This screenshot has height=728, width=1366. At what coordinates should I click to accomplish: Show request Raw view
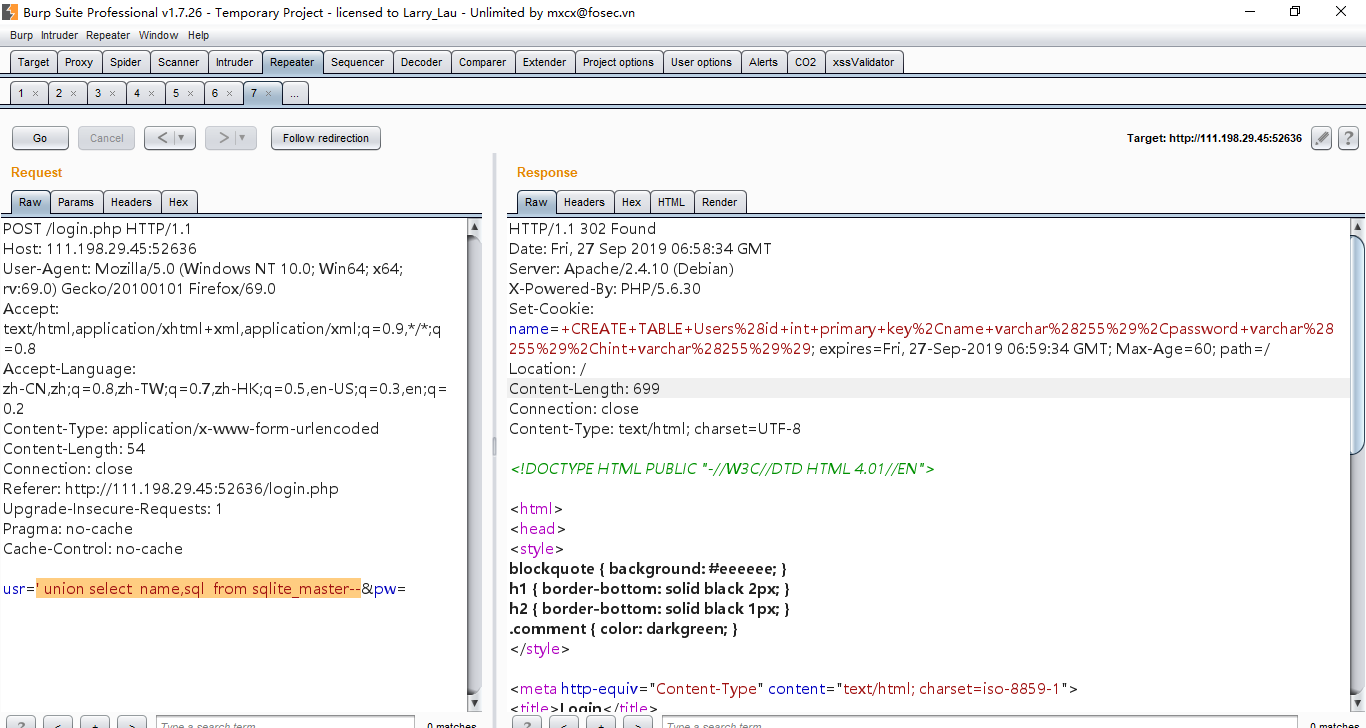(31, 202)
